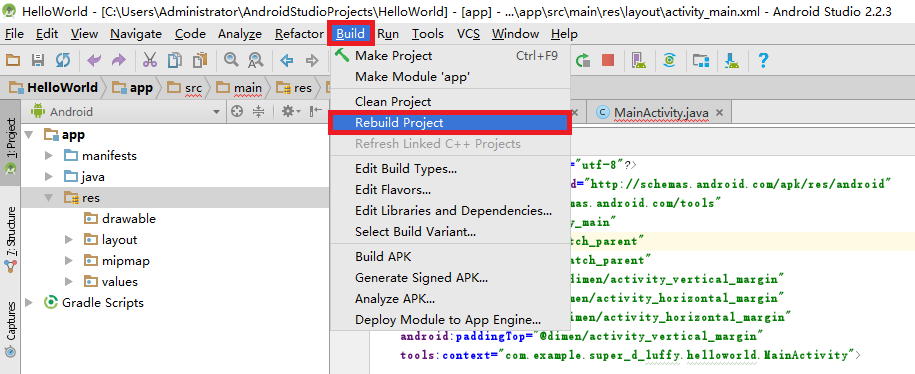The width and height of the screenshot is (915, 374).
Task: Click the red Stop square icon
Action: click(x=608, y=60)
